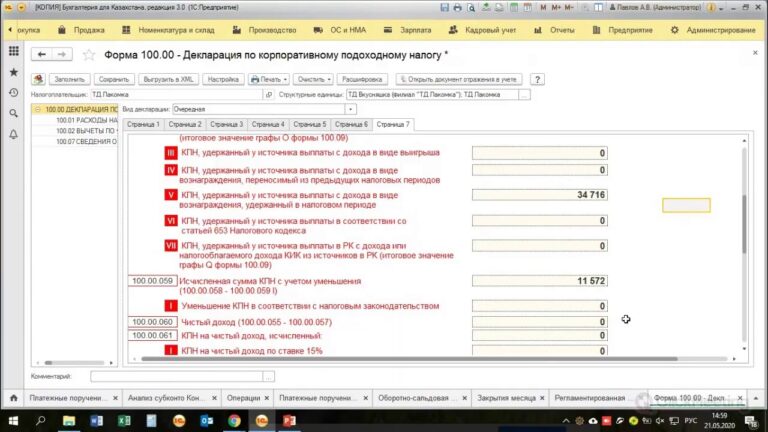
Task: Open the info icon in title bar
Action: coord(711,7)
